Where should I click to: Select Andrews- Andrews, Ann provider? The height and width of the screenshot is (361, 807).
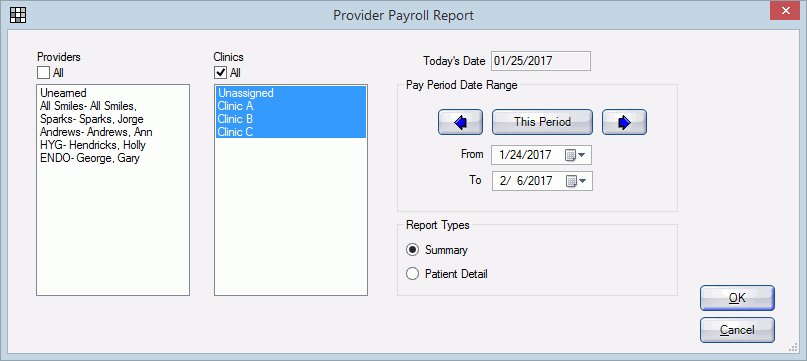(x=113, y=132)
